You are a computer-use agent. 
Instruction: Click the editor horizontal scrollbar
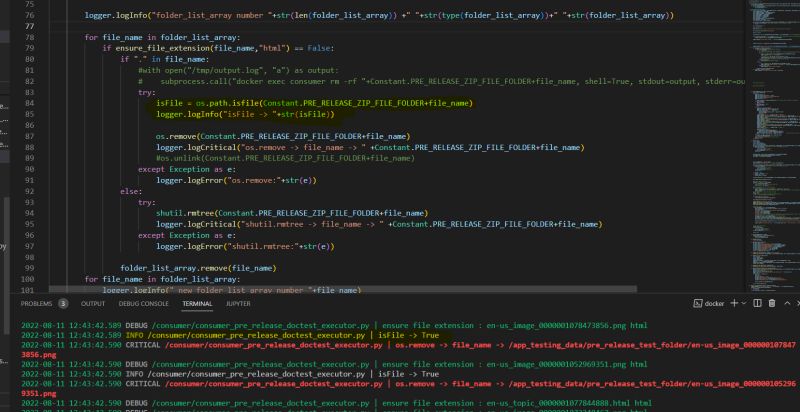tap(343, 289)
